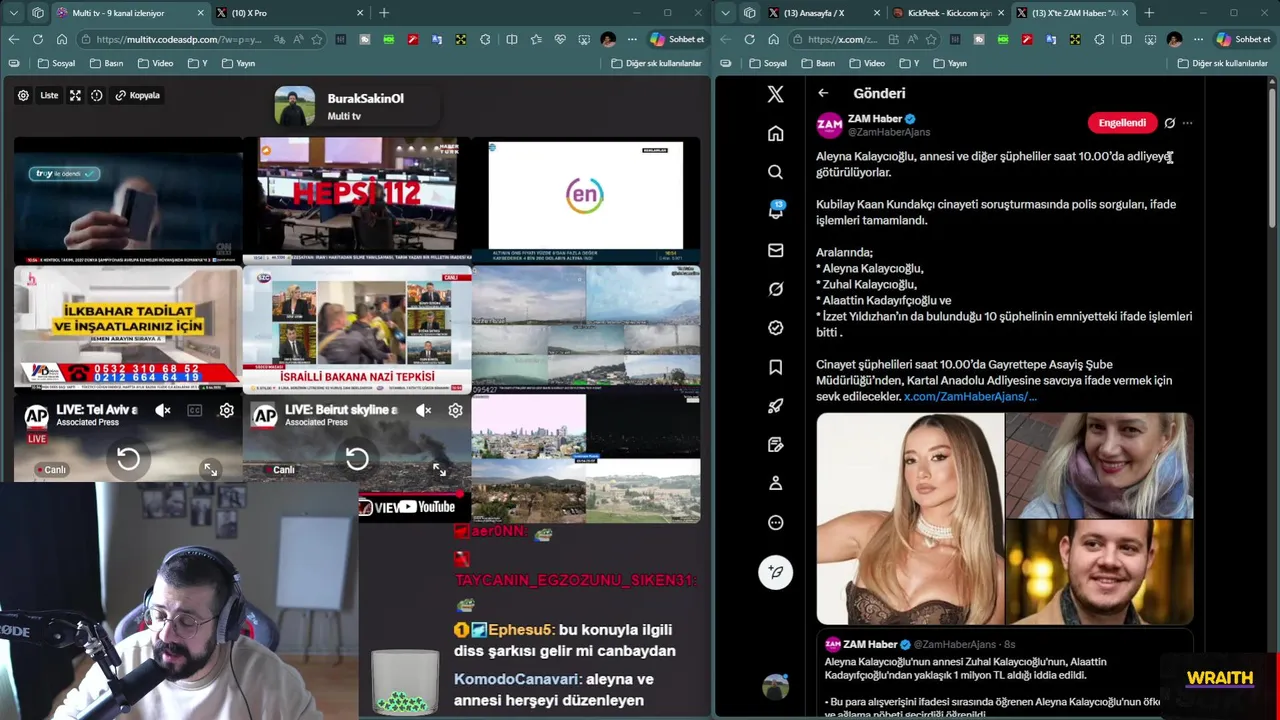Screen dimensions: 1280x720
Task: Click Sohbet et Copilot in right browser
Action: 1242,39
